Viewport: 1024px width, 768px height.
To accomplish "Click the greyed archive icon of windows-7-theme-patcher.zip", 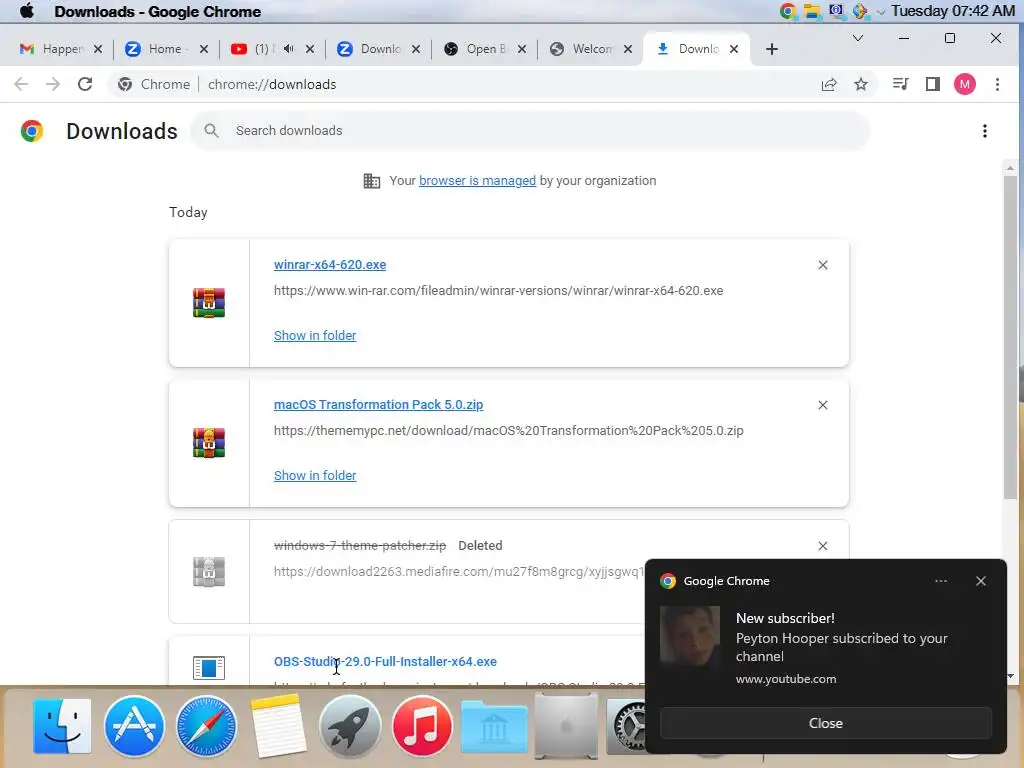I will point(209,572).
